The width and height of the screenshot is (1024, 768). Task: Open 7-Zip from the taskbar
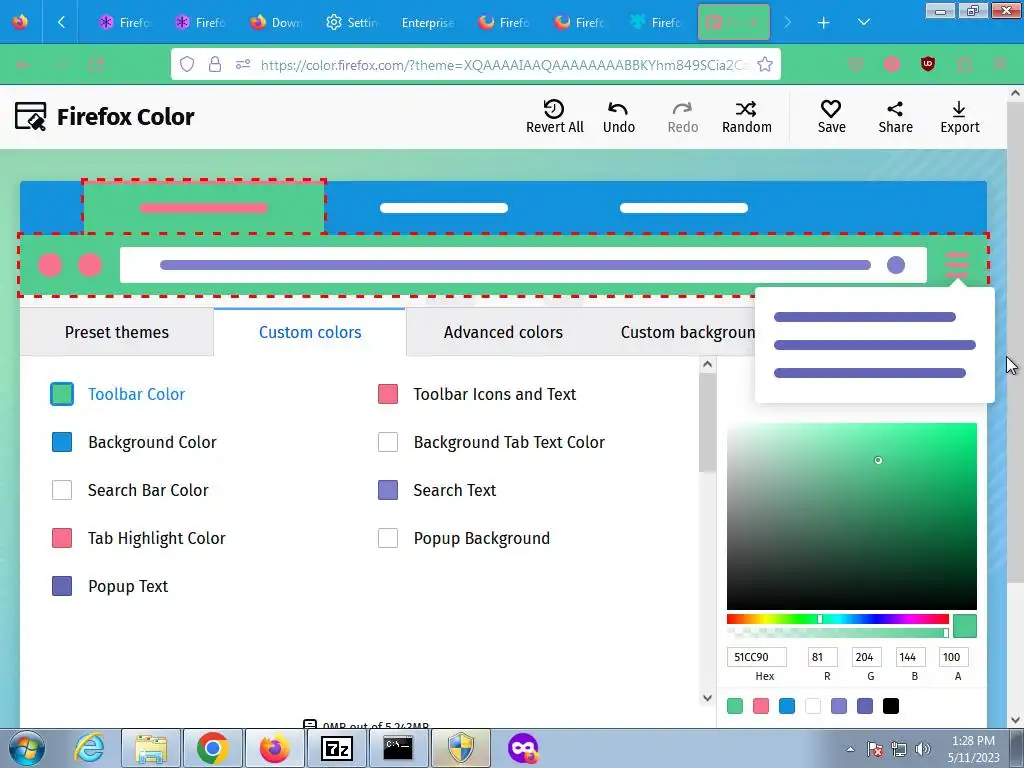336,748
